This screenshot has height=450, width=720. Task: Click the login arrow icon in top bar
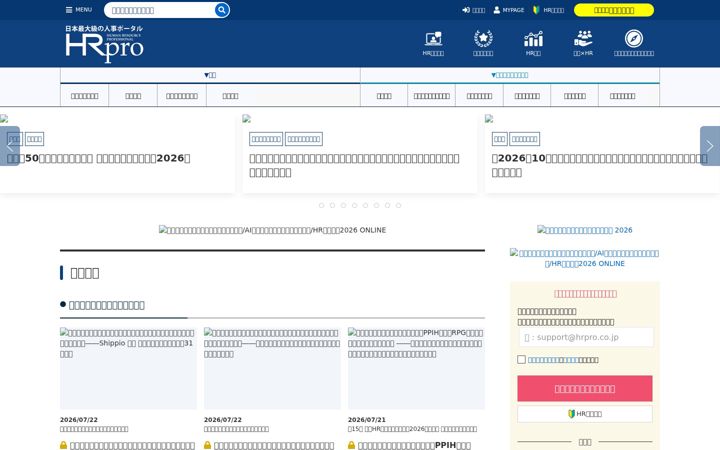466,10
